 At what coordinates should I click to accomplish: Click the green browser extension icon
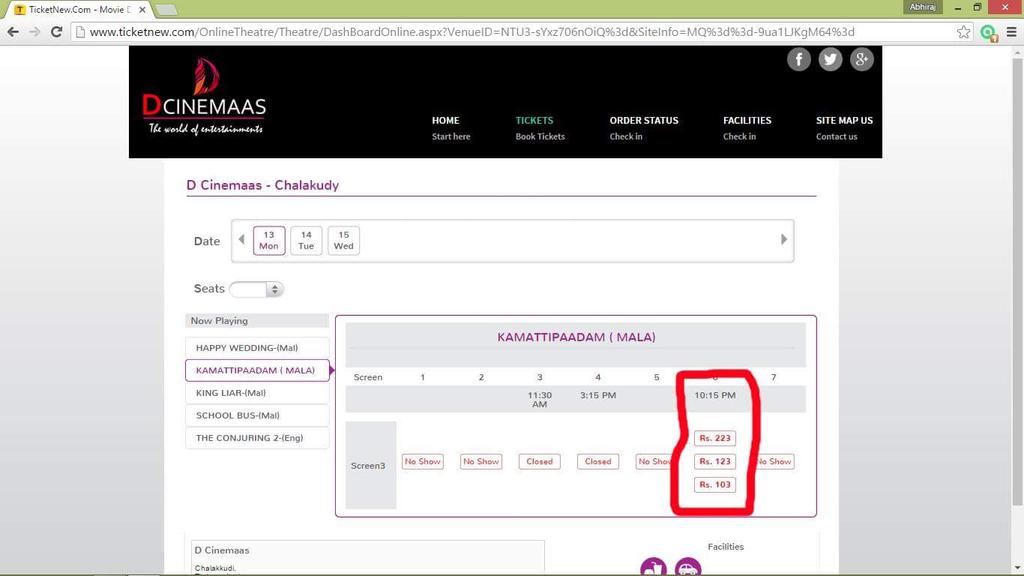click(988, 32)
